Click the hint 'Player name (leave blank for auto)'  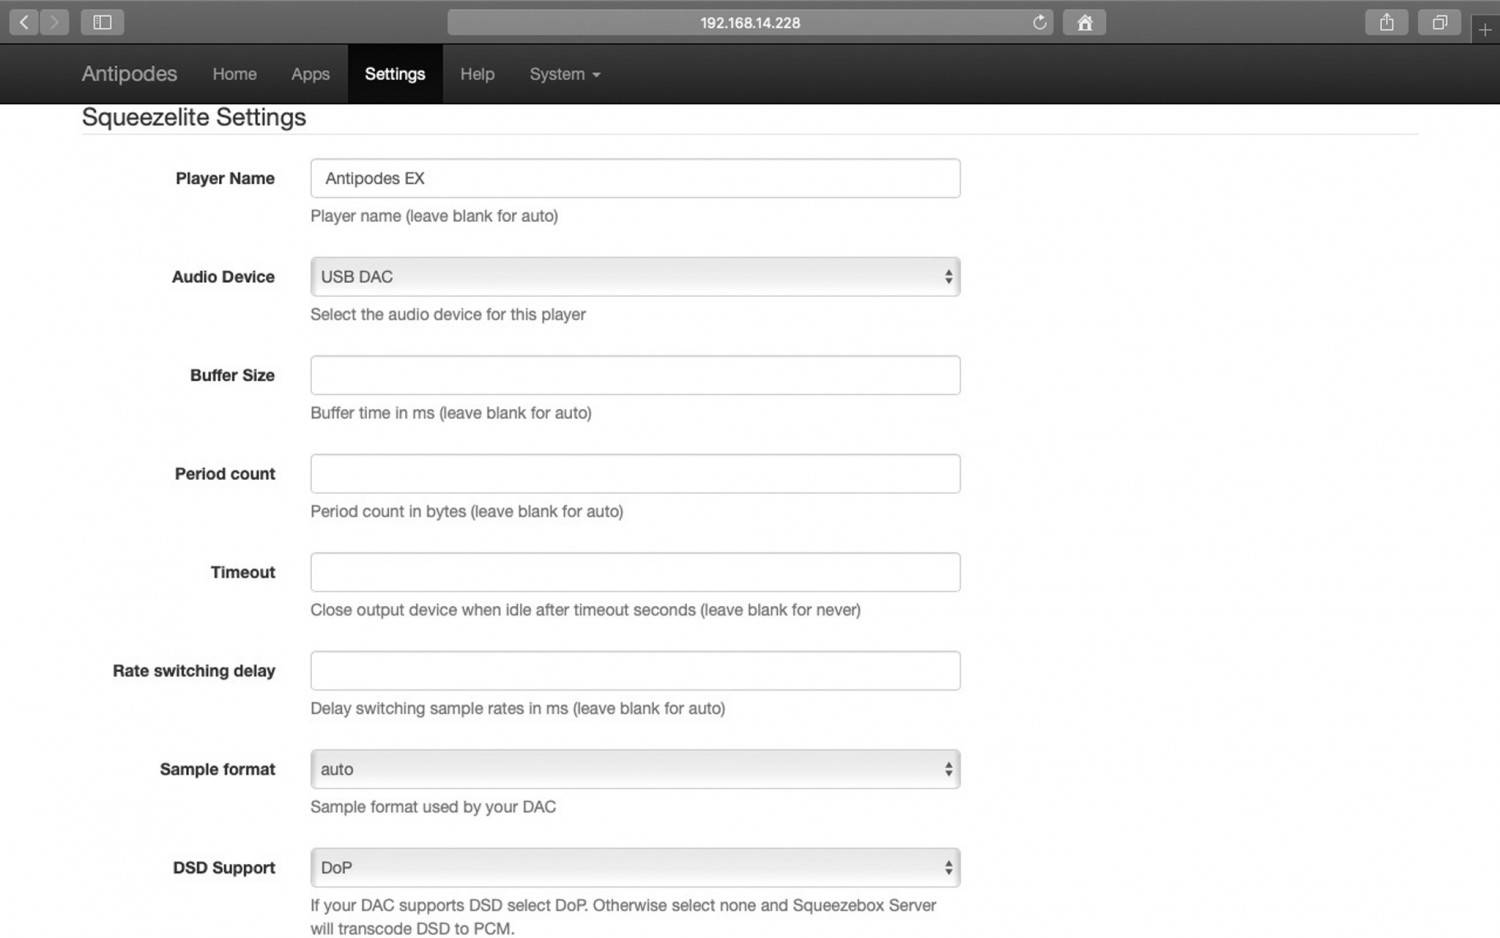coord(434,216)
